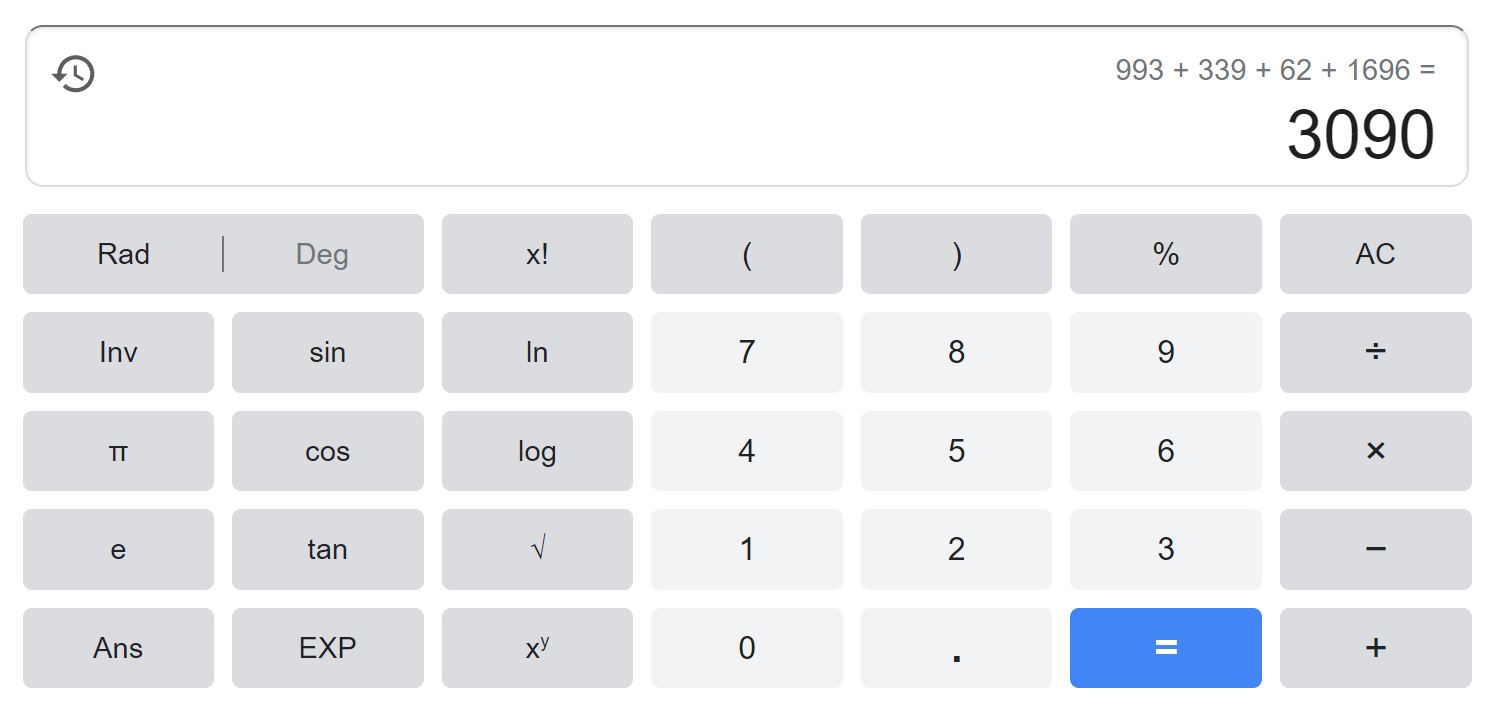Viewport: 1498px width, 718px height.
Task: Click the percent key
Action: tap(1166, 254)
